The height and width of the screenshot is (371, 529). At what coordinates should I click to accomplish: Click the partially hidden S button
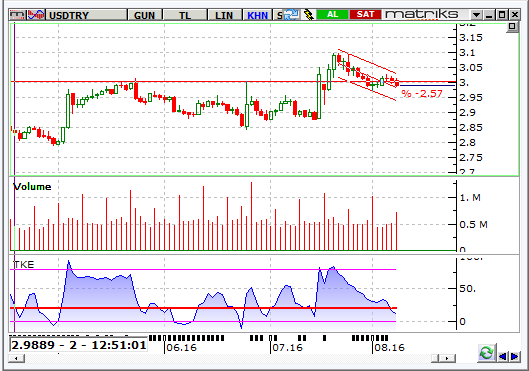coord(279,15)
